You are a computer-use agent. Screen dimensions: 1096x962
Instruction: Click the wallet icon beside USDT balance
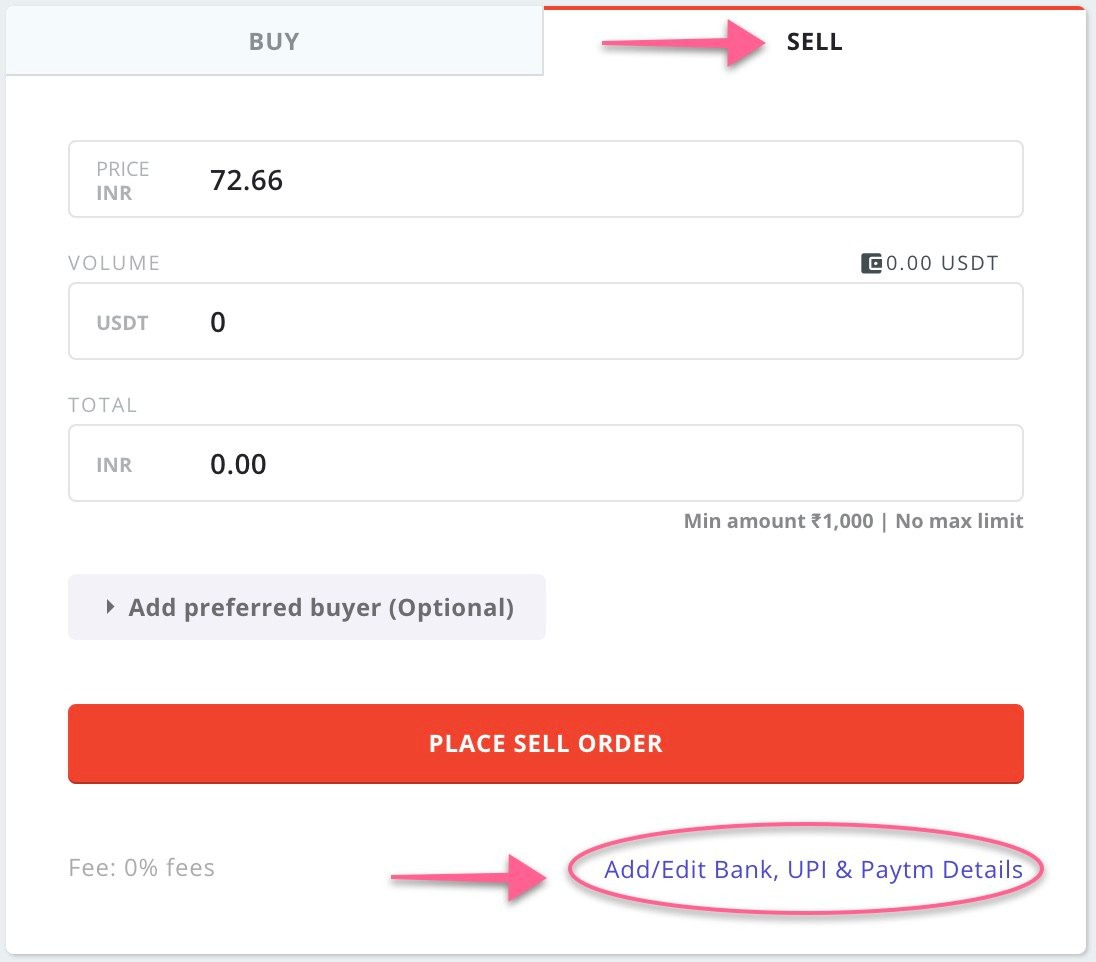pyautogui.click(x=871, y=264)
